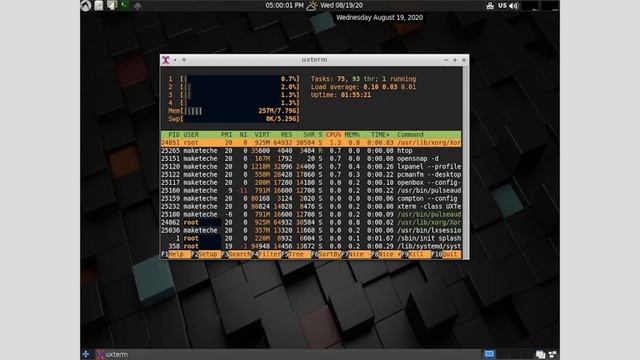Viewport: 640px width, 360px height.
Task: Click the weather sun-cloud icon
Action: [x=312, y=6]
